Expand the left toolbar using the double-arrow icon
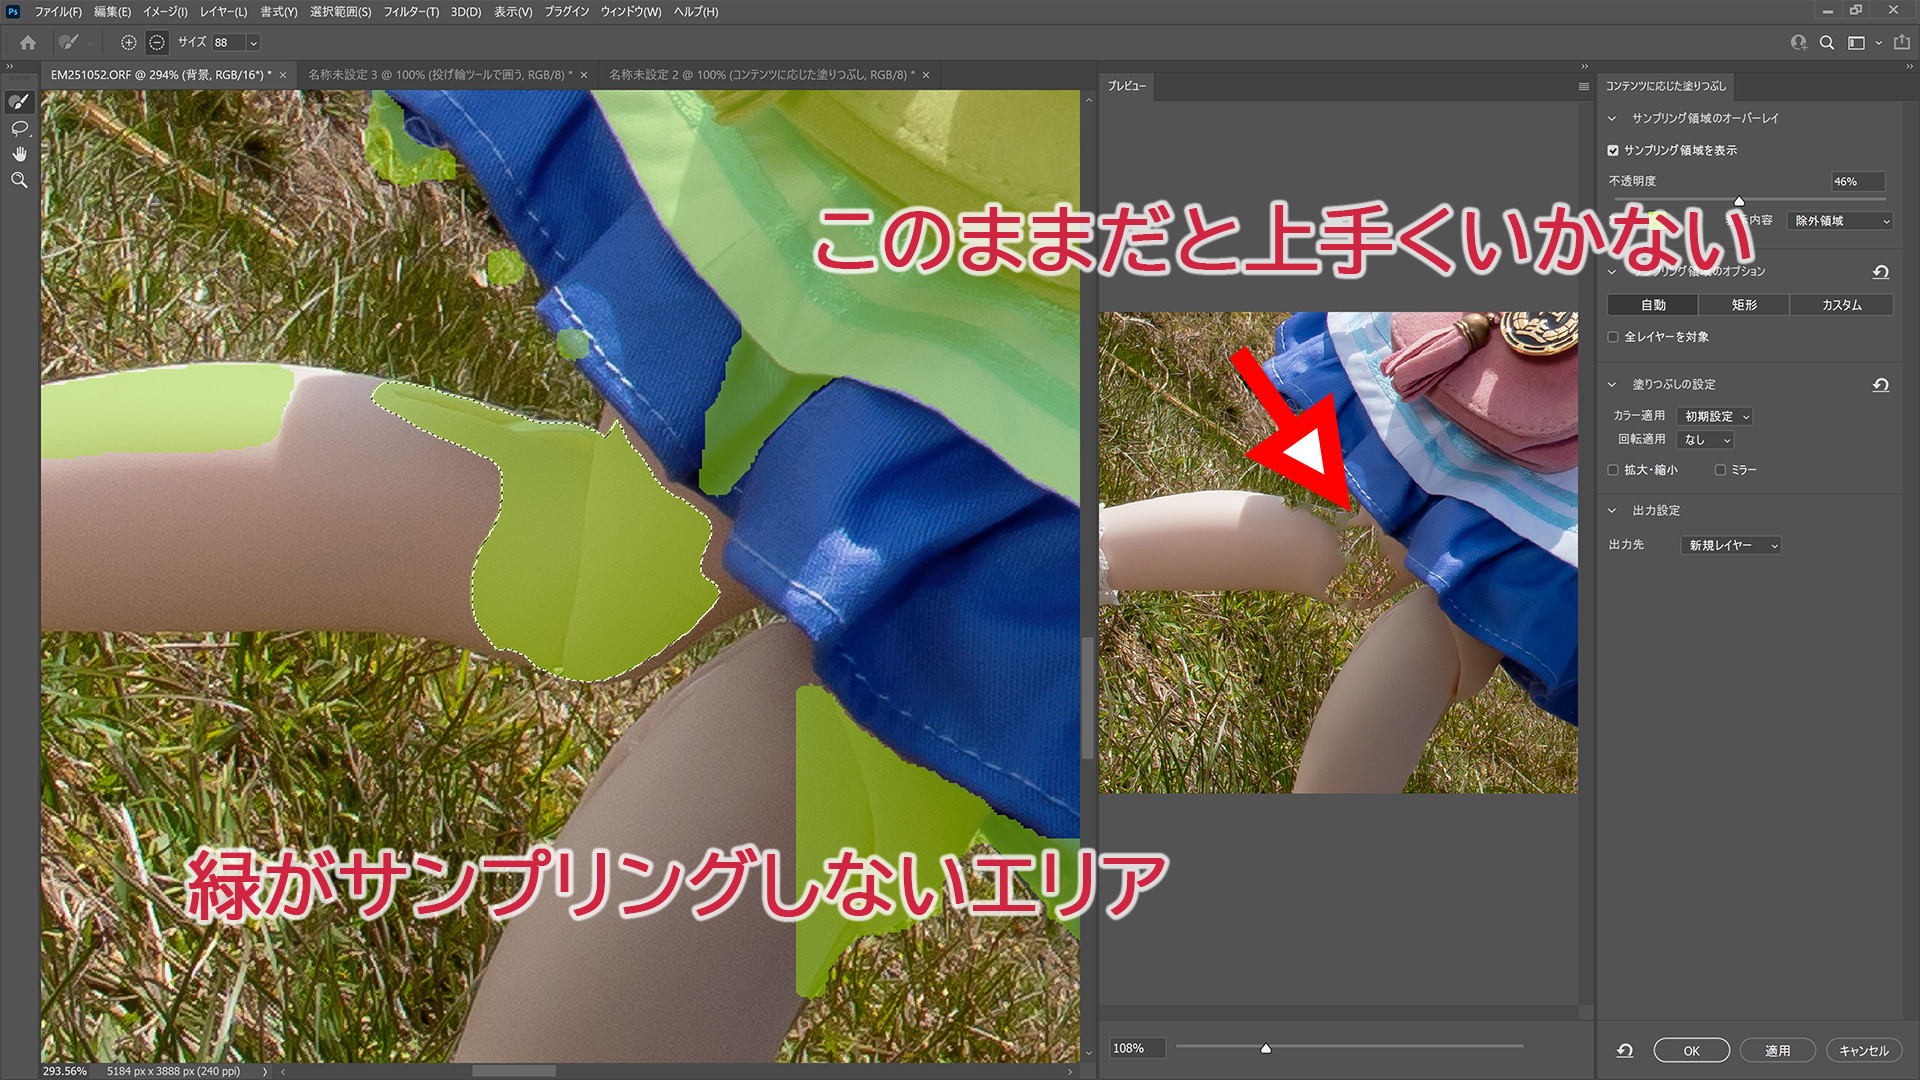The image size is (1920, 1080). (x=10, y=66)
